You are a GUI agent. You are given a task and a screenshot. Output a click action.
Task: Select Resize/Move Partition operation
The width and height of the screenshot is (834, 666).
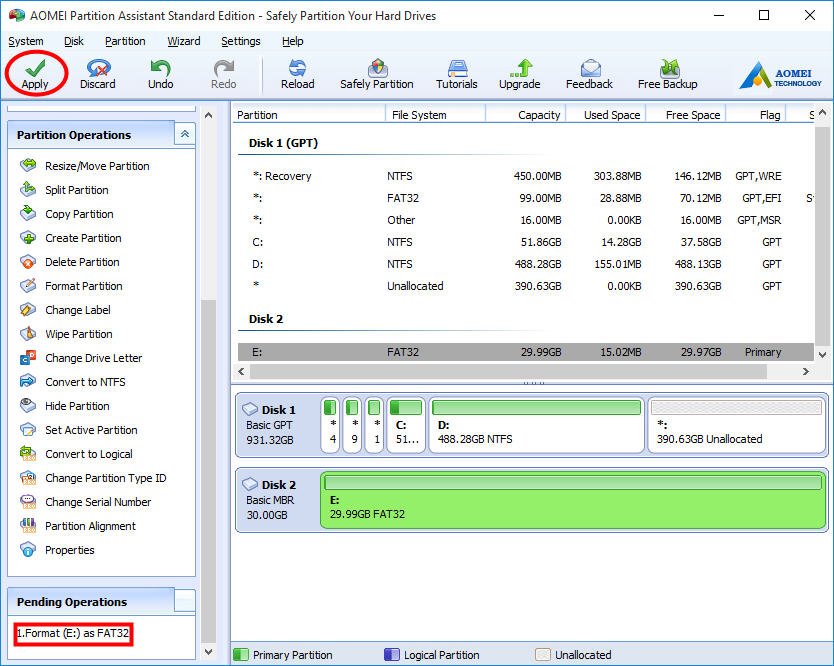point(97,166)
